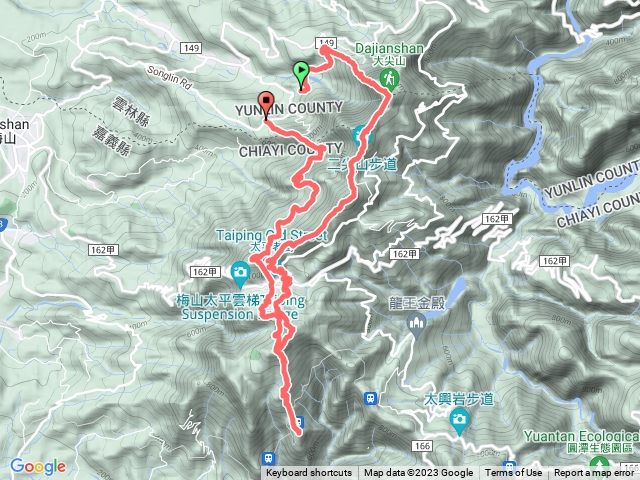The image size is (640, 480).
Task: Click the Yuantan Ecological label text
Action: [x=582, y=436]
